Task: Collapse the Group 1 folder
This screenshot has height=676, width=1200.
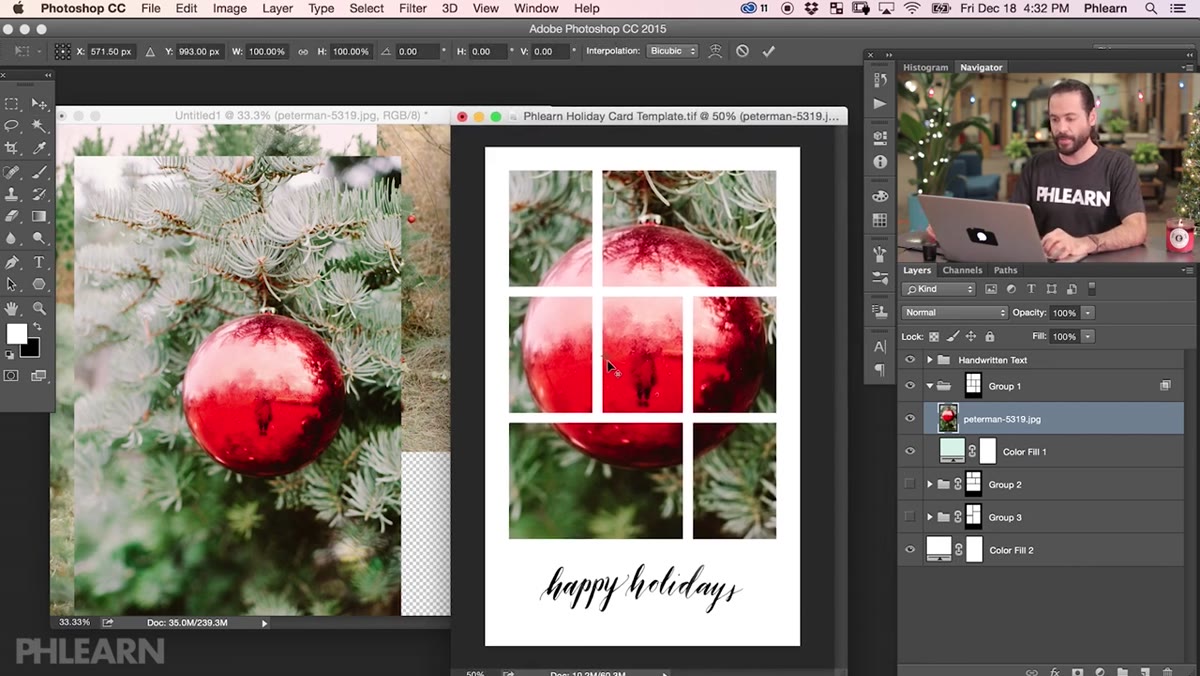Action: [x=929, y=386]
